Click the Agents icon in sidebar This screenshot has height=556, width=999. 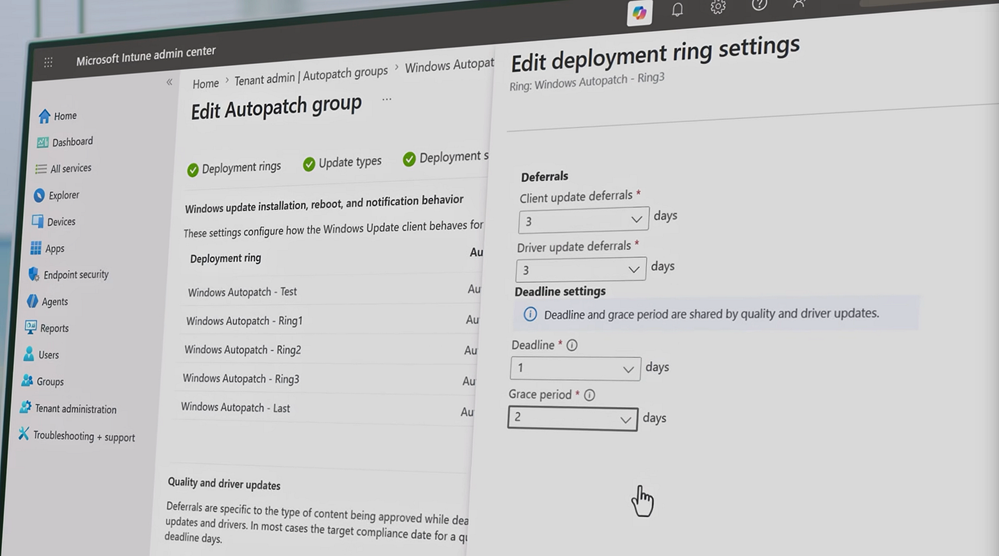click(32, 301)
